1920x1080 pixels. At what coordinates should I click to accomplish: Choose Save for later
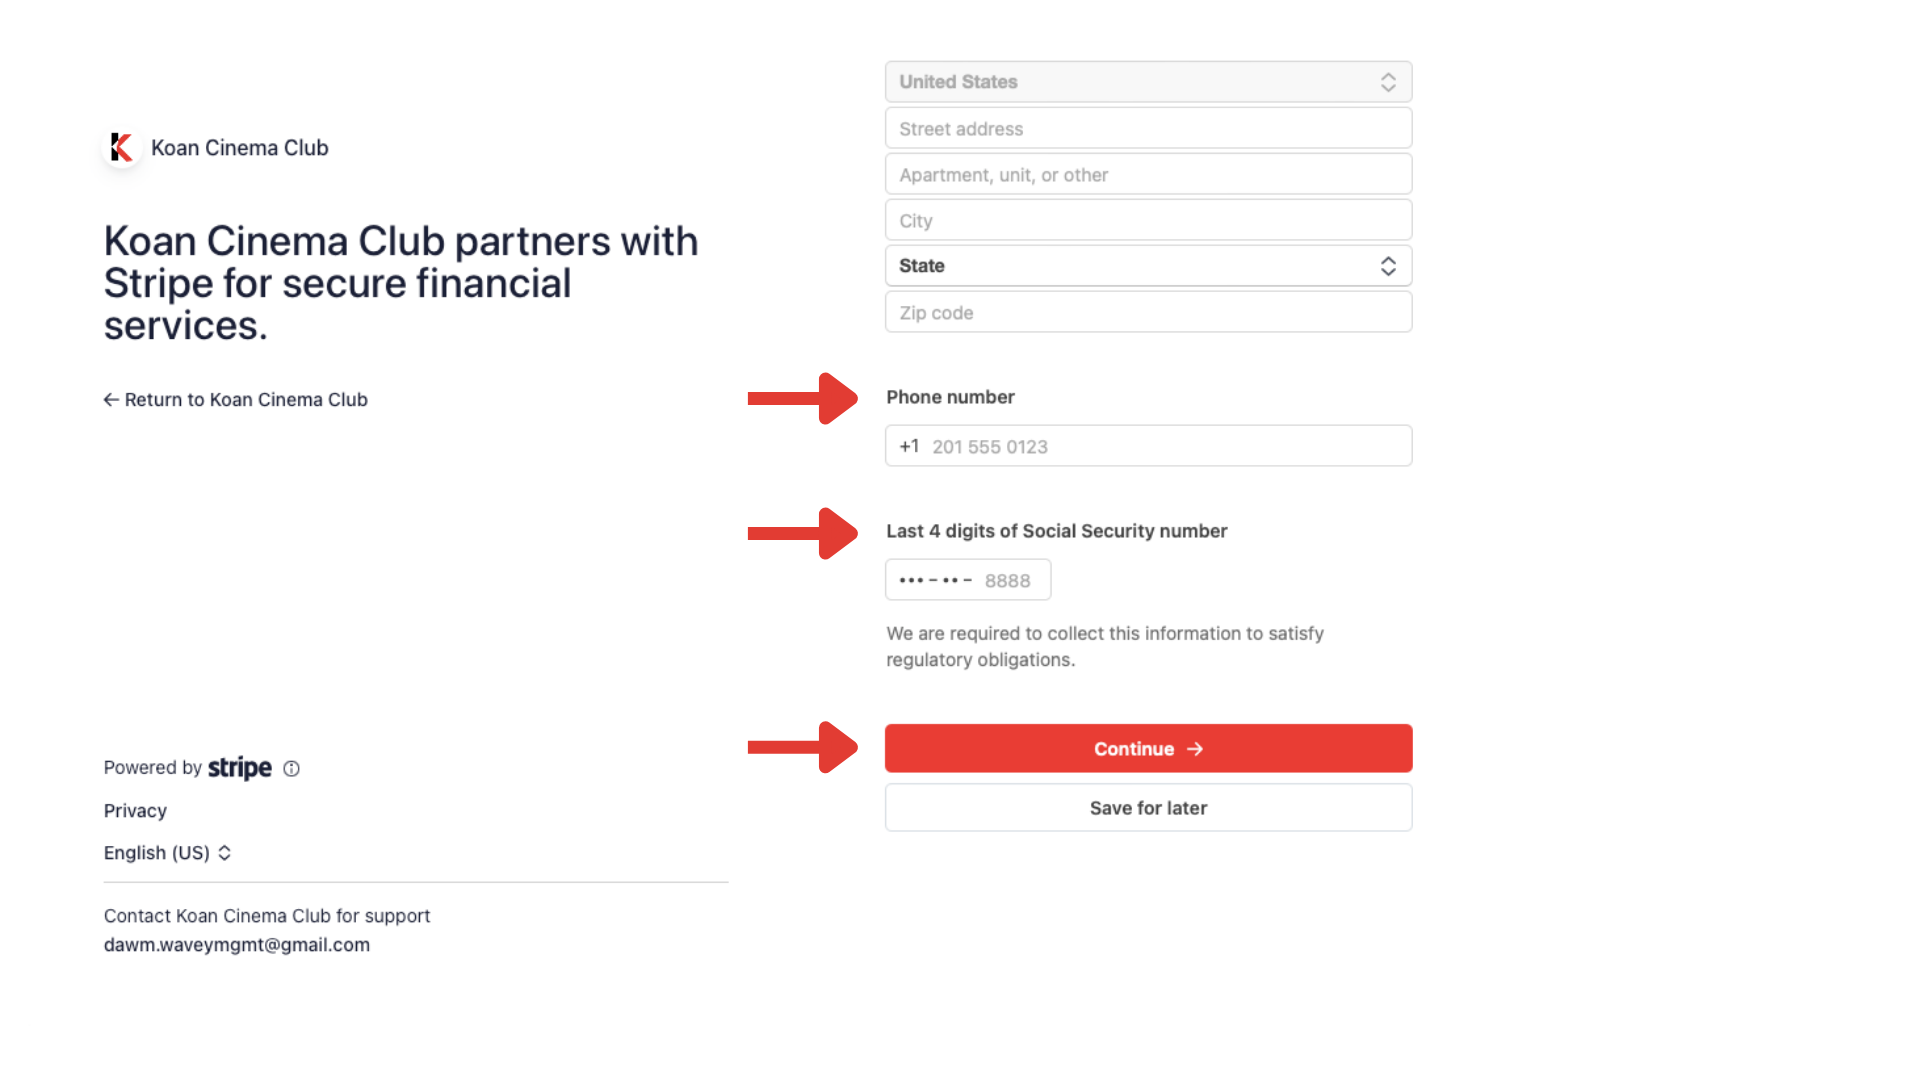1148,808
